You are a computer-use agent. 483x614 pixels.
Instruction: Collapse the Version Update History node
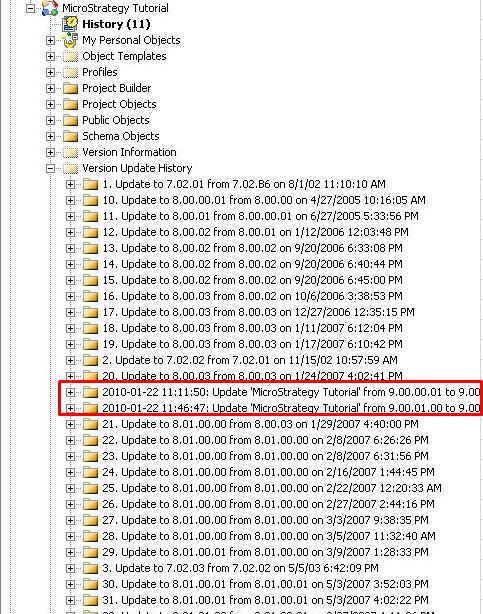coord(50,168)
